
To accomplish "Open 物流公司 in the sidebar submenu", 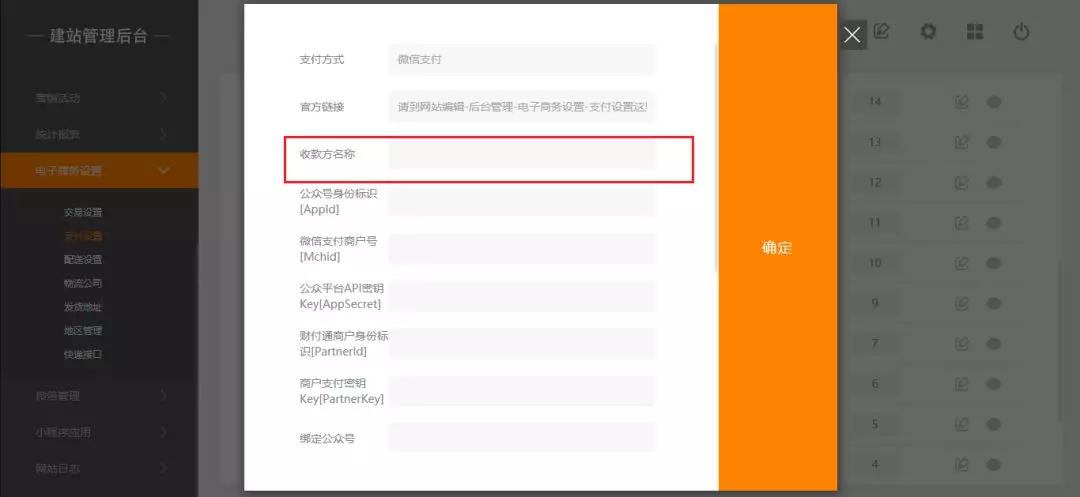I will click(x=83, y=283).
